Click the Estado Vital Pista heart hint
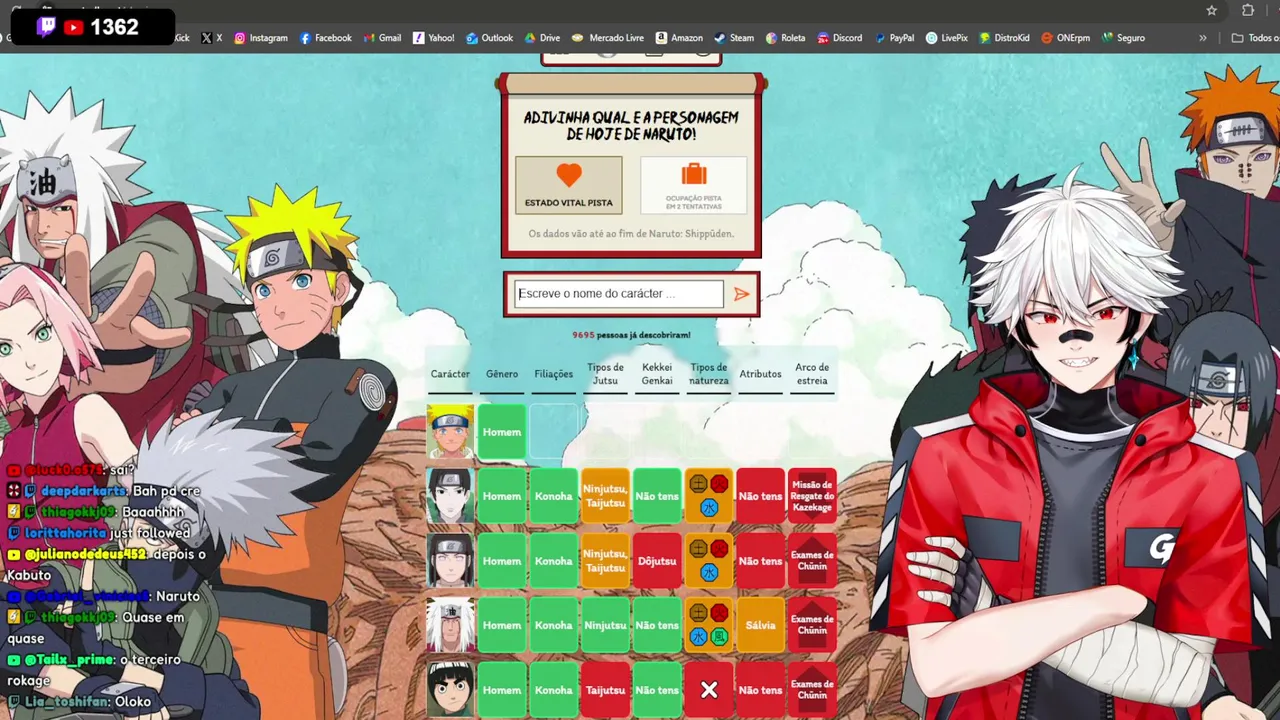Image resolution: width=1280 pixels, height=720 pixels. [x=569, y=185]
